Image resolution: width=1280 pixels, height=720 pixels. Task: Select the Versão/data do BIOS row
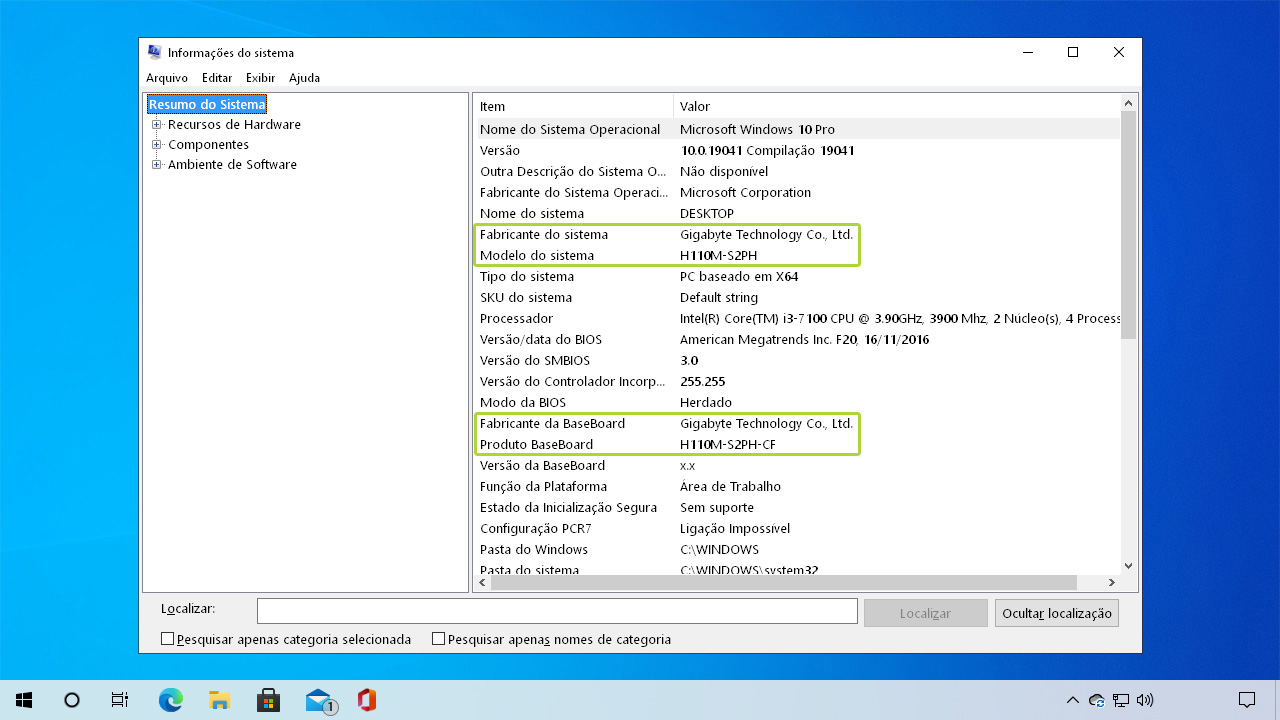coord(797,339)
